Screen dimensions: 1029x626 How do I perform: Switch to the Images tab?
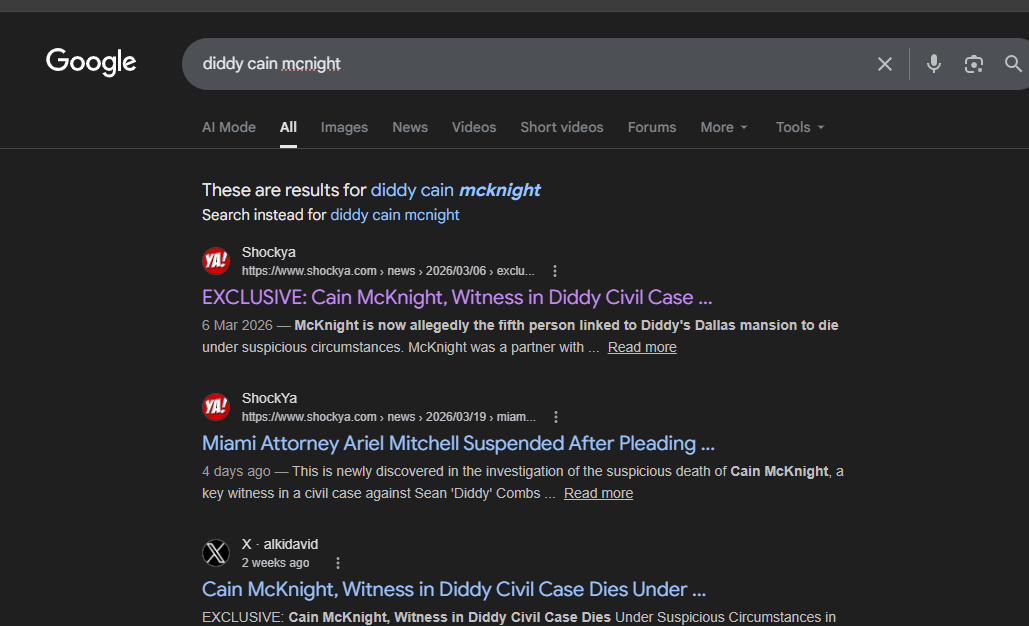[x=344, y=127]
